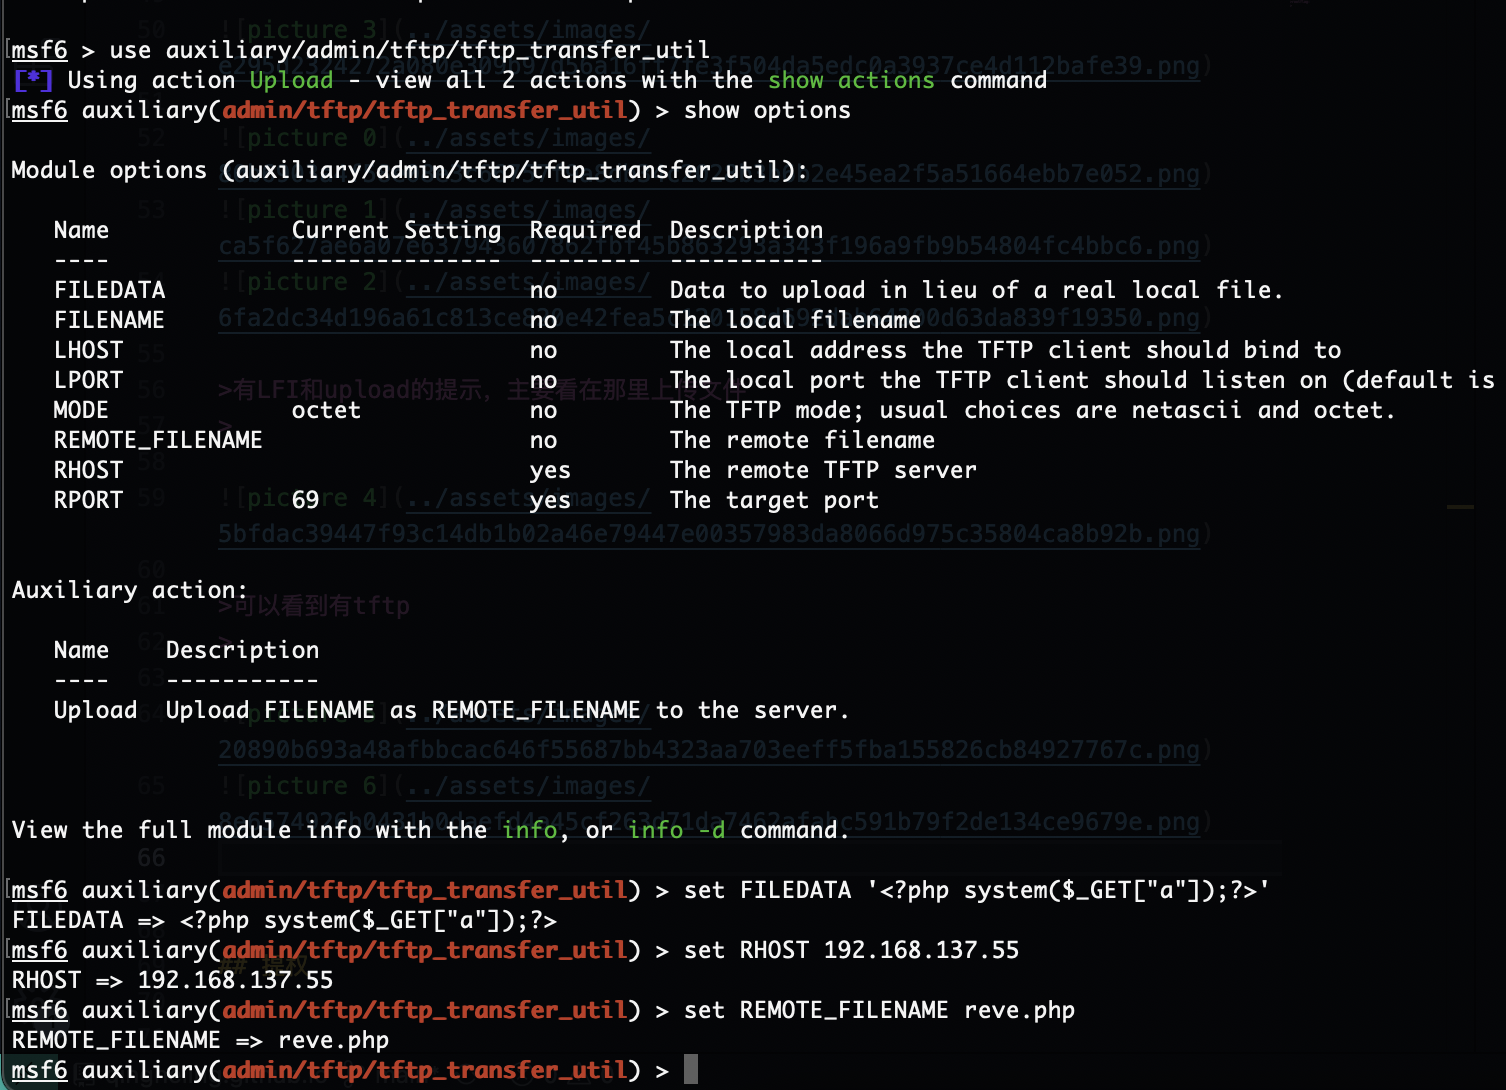Image resolution: width=1506 pixels, height=1090 pixels.
Task: Click the first 'msf6' prompt at top
Action: click(39, 50)
